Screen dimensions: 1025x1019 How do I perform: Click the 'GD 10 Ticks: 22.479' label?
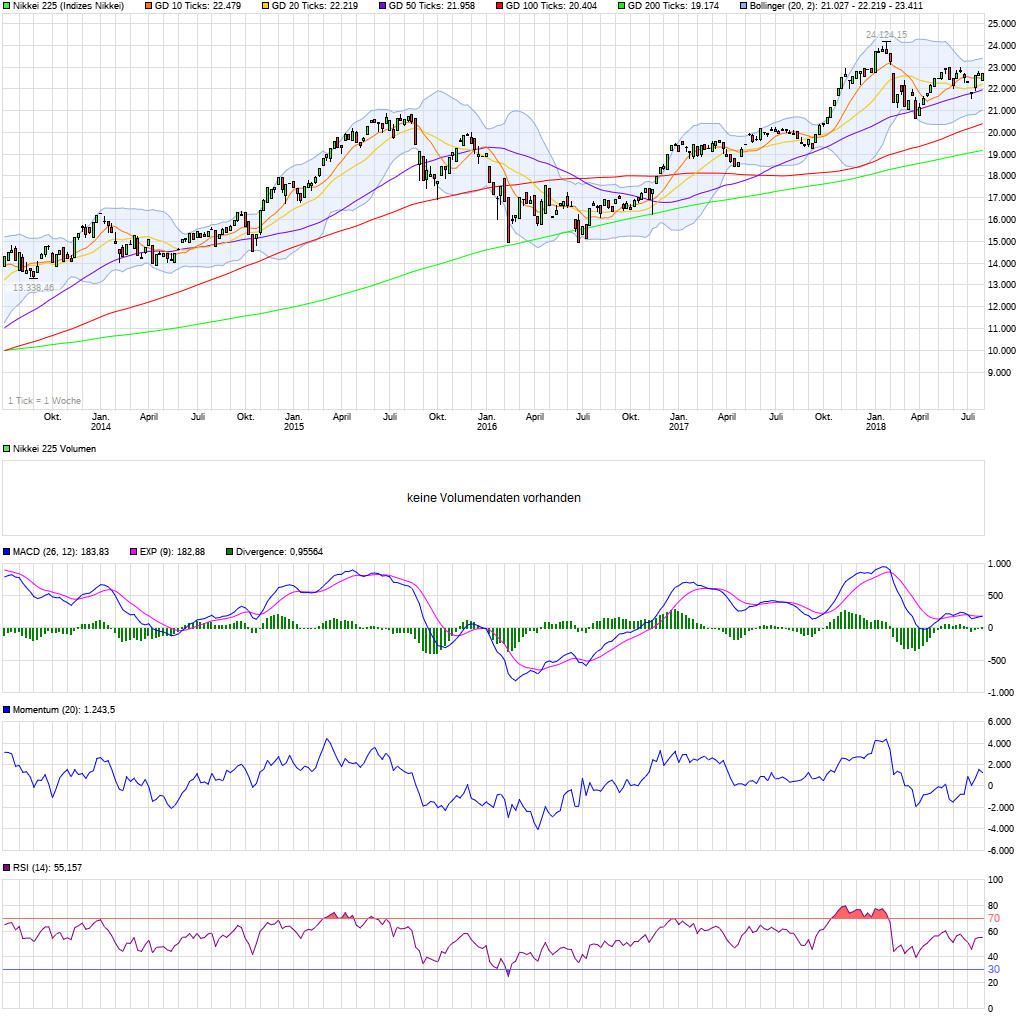(x=197, y=6)
